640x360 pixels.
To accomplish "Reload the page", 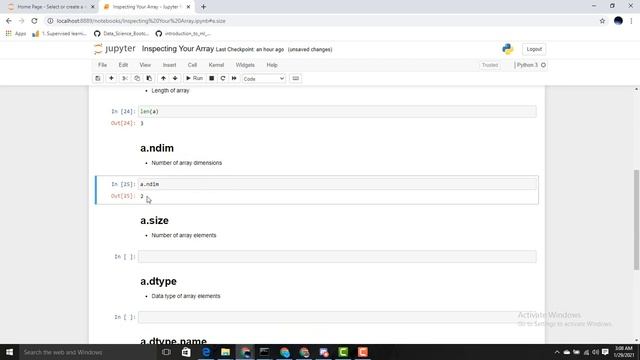I will (34, 21).
